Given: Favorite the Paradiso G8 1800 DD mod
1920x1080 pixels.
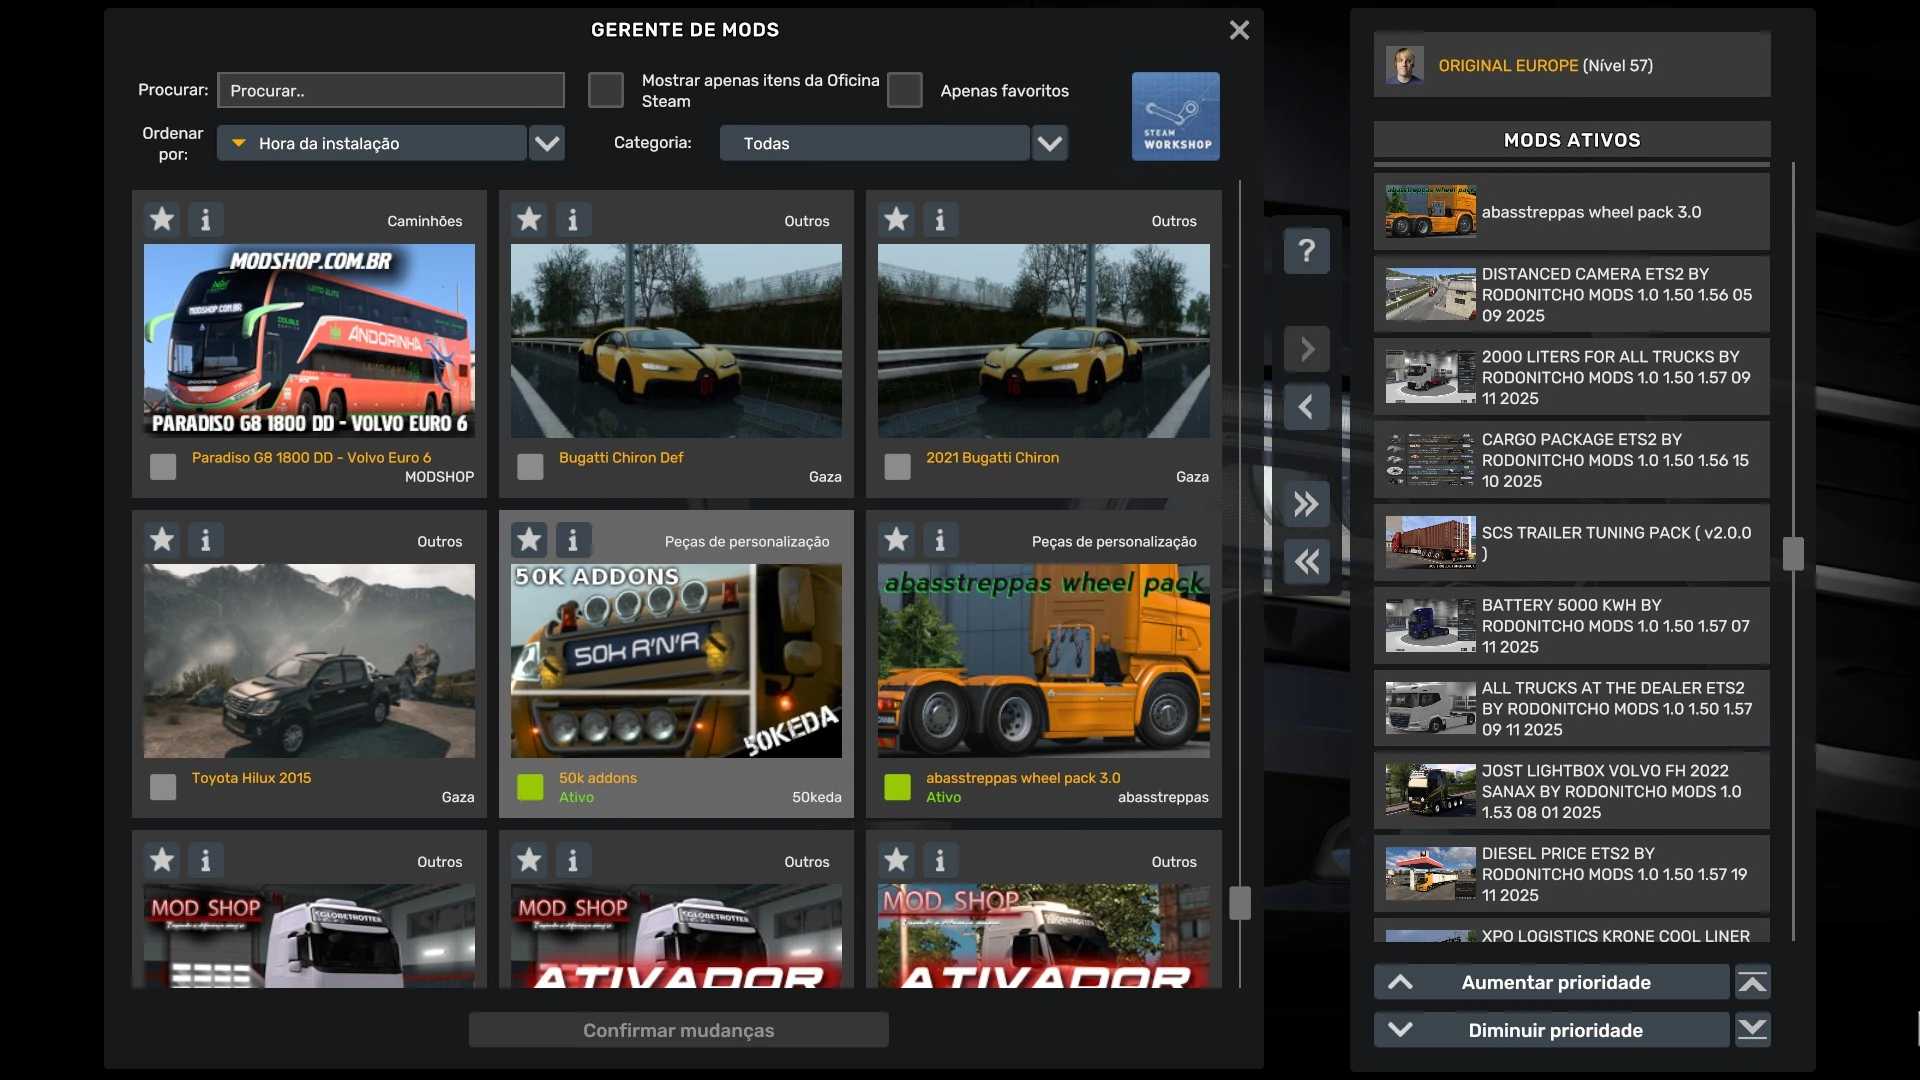Looking at the screenshot, I should (162, 219).
